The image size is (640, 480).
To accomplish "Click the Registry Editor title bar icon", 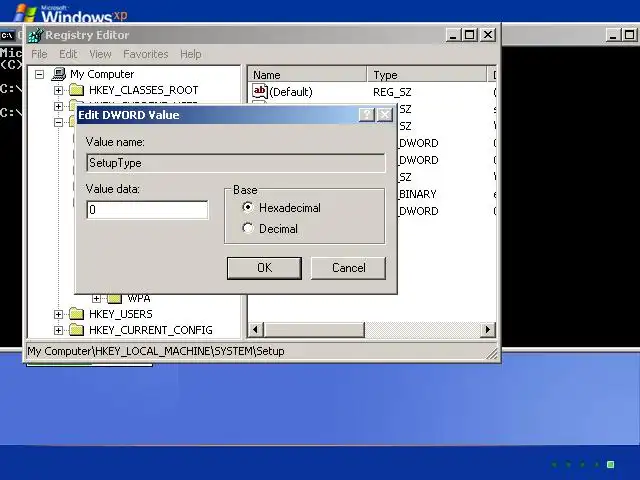I will click(35, 35).
